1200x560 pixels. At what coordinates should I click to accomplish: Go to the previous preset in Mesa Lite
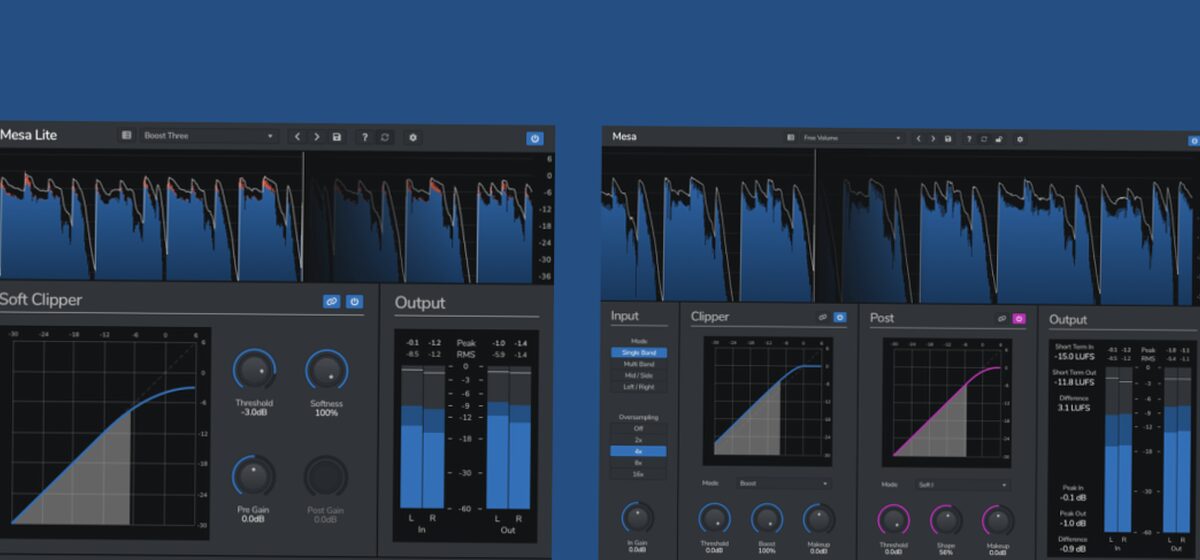pos(297,137)
